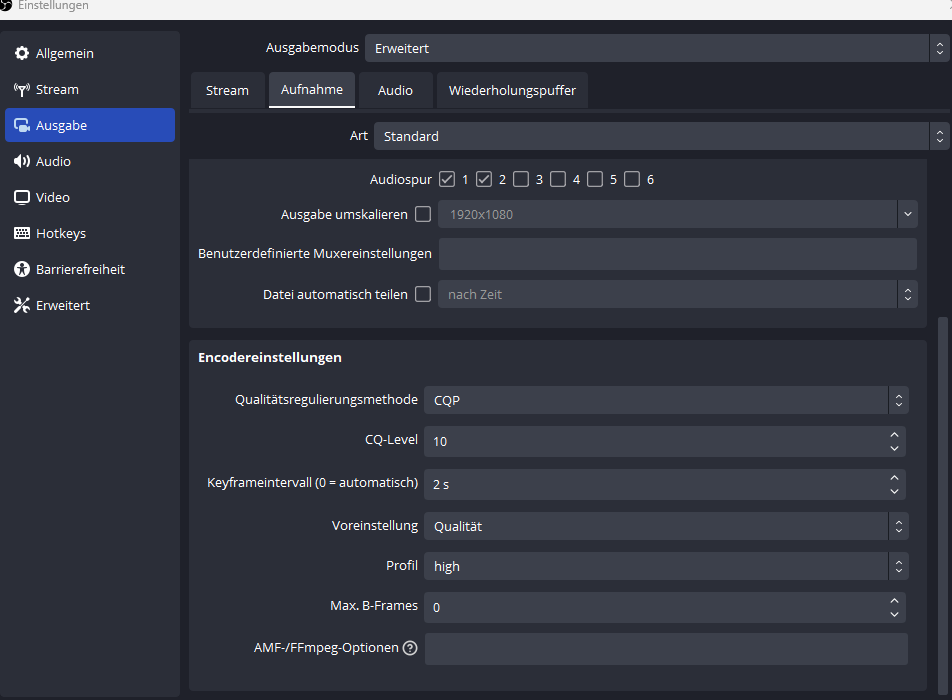Open the 1920x1080 rescale resolution dropdown
Screen dimensions: 952x700
678,214
